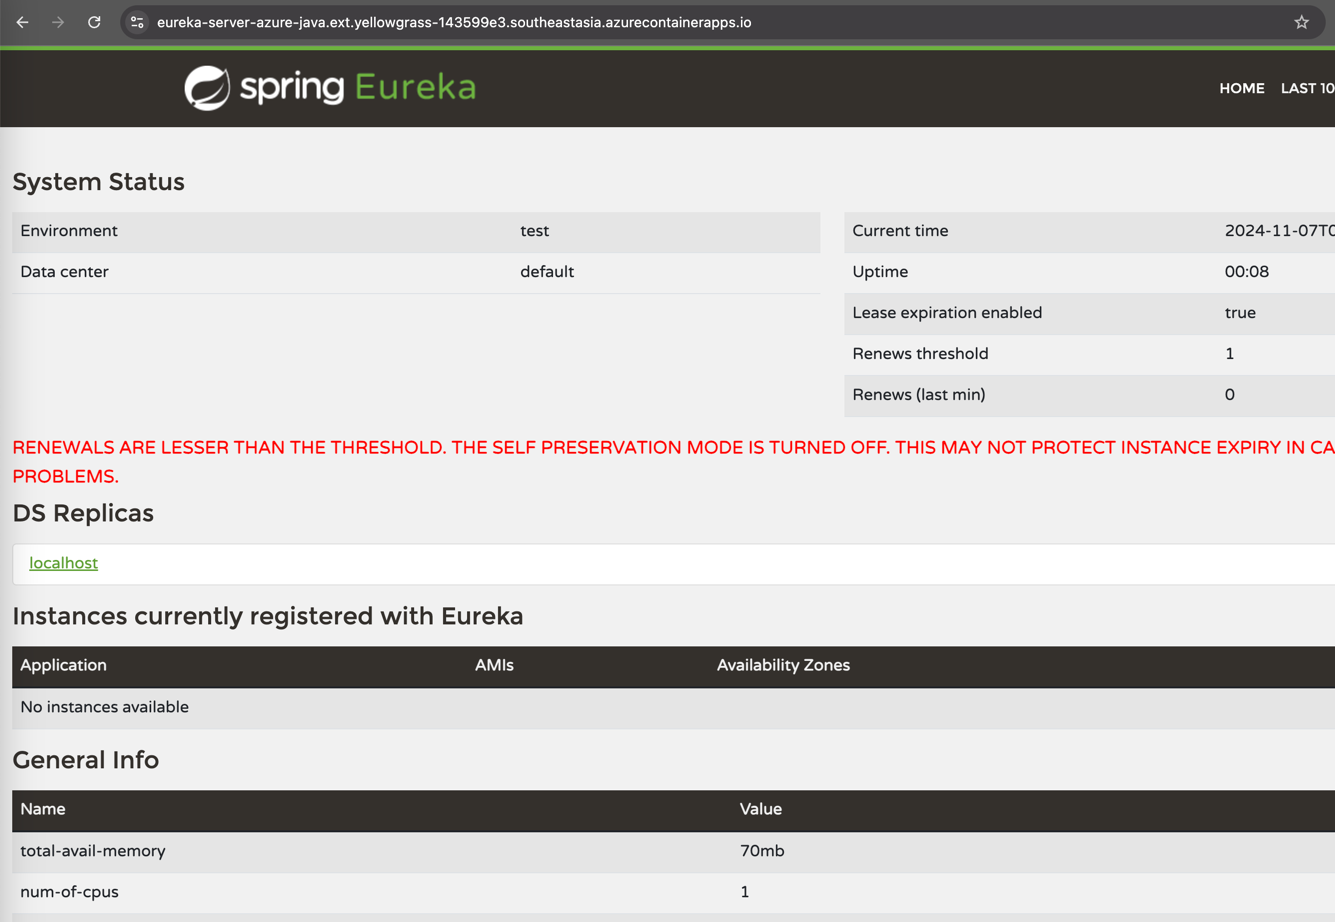The height and width of the screenshot is (922, 1335).
Task: Select the Renews threshold label
Action: [x=920, y=354]
